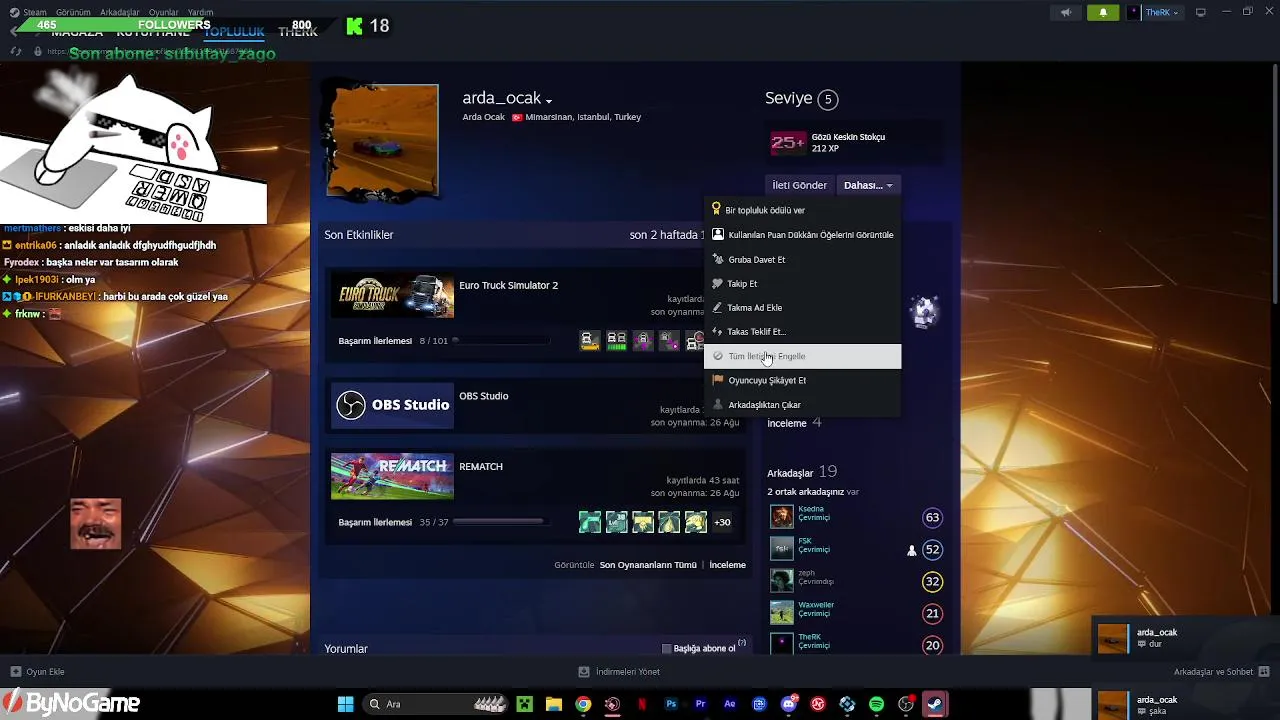Open the REMATCH game banner image
This screenshot has height=720, width=1280.
click(x=392, y=476)
